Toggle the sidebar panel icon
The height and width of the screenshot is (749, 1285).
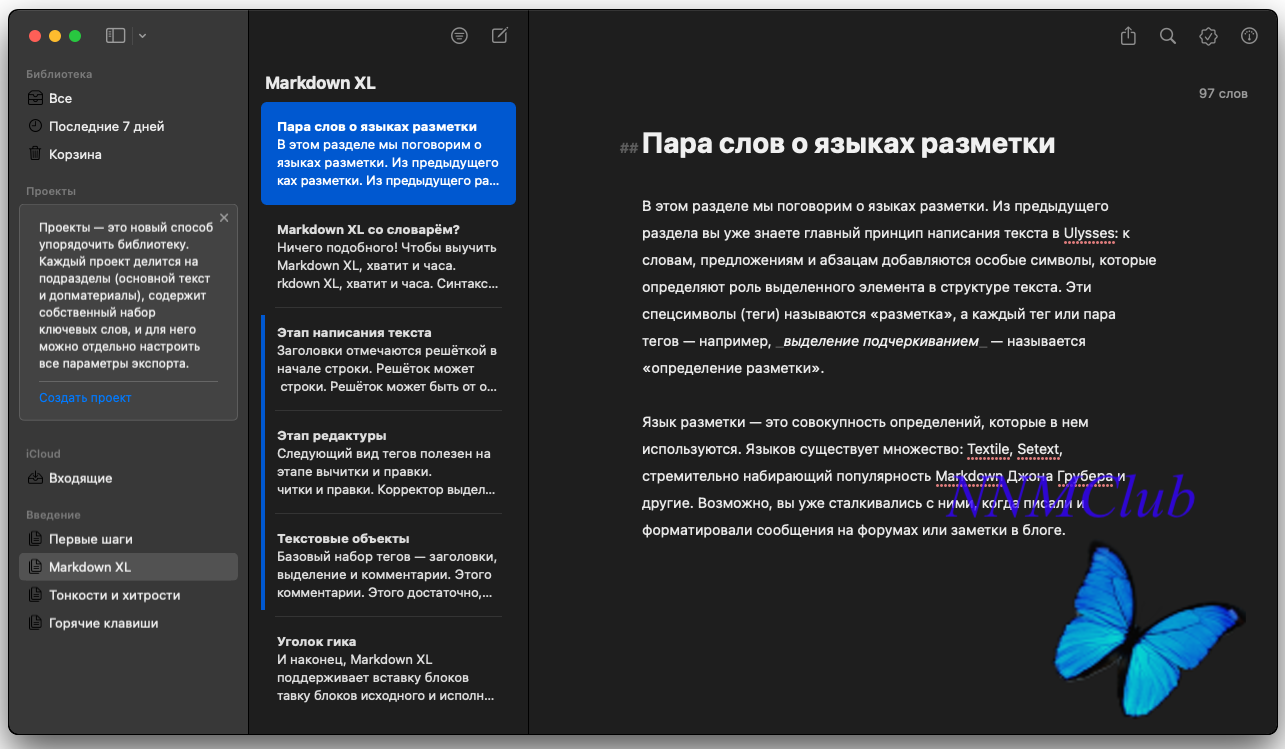point(116,36)
